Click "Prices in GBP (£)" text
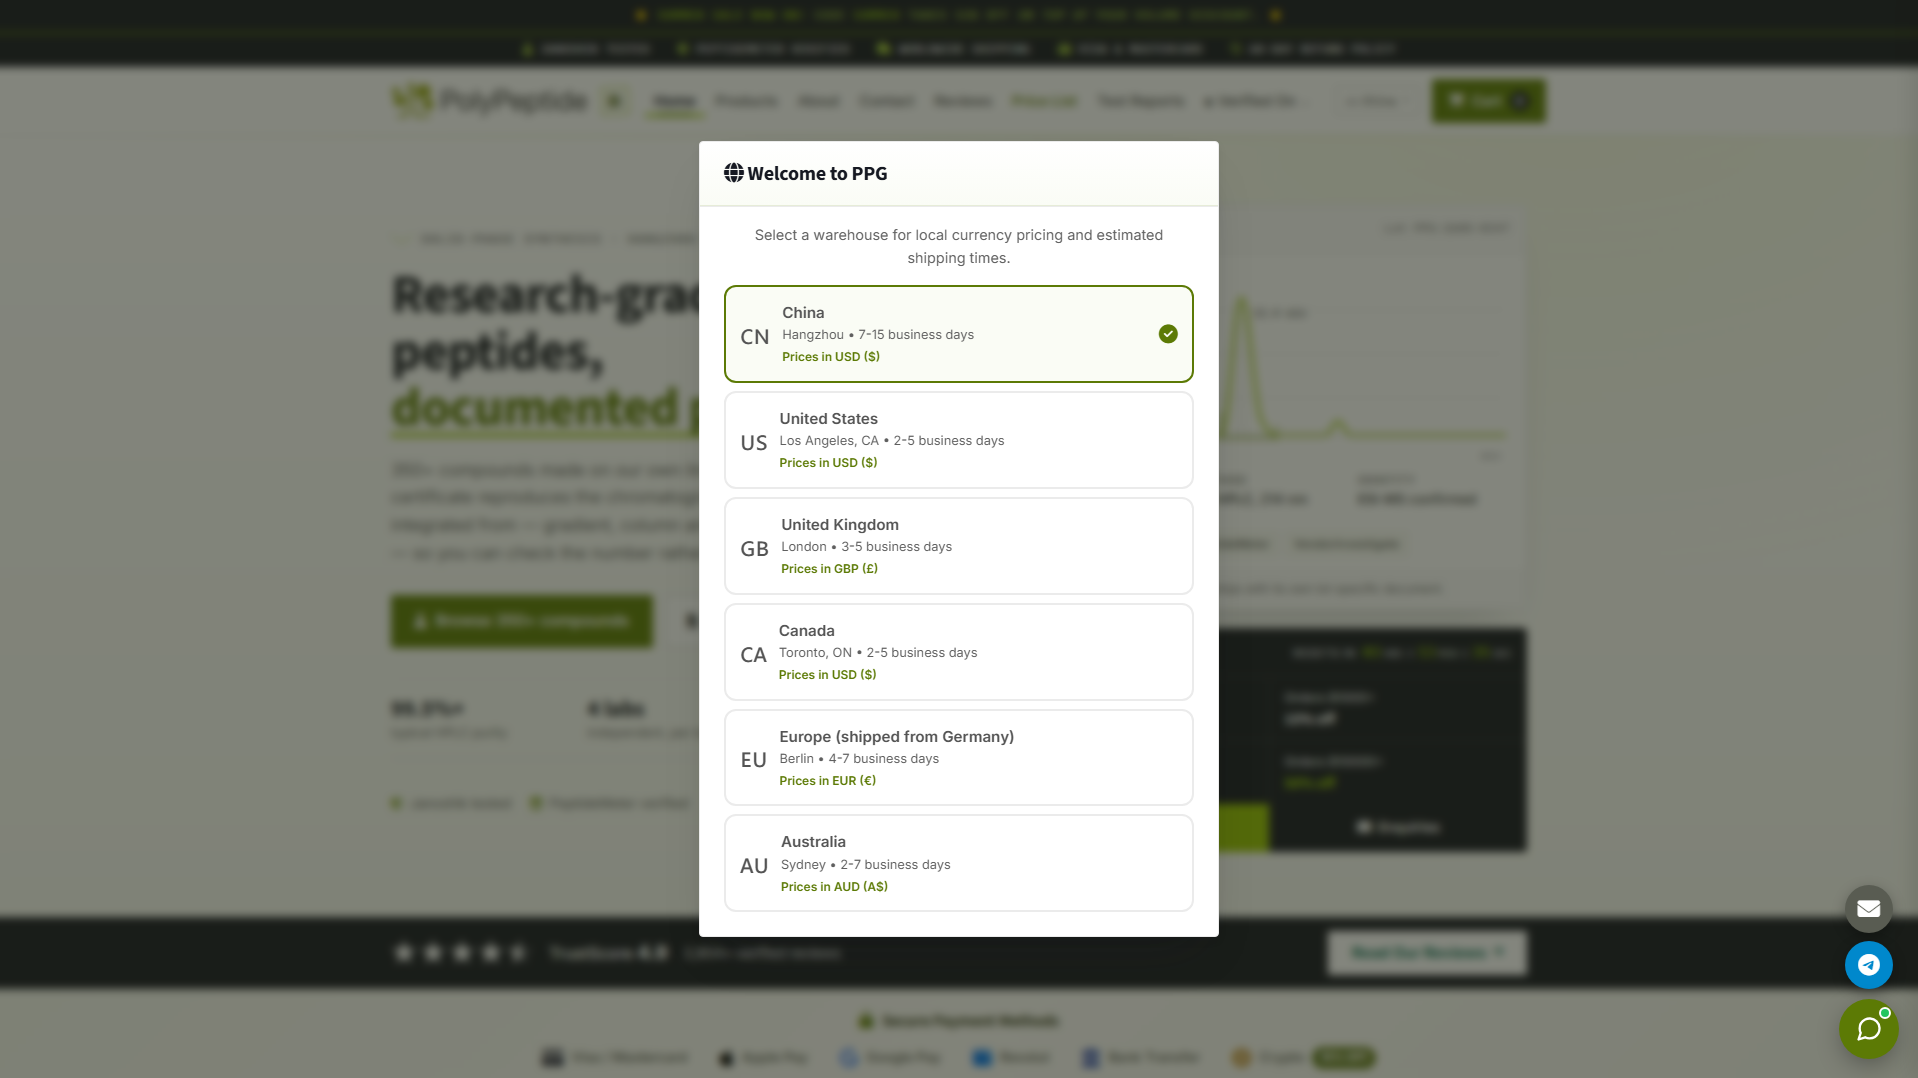Screen dimensions: 1918x1078 [830, 569]
